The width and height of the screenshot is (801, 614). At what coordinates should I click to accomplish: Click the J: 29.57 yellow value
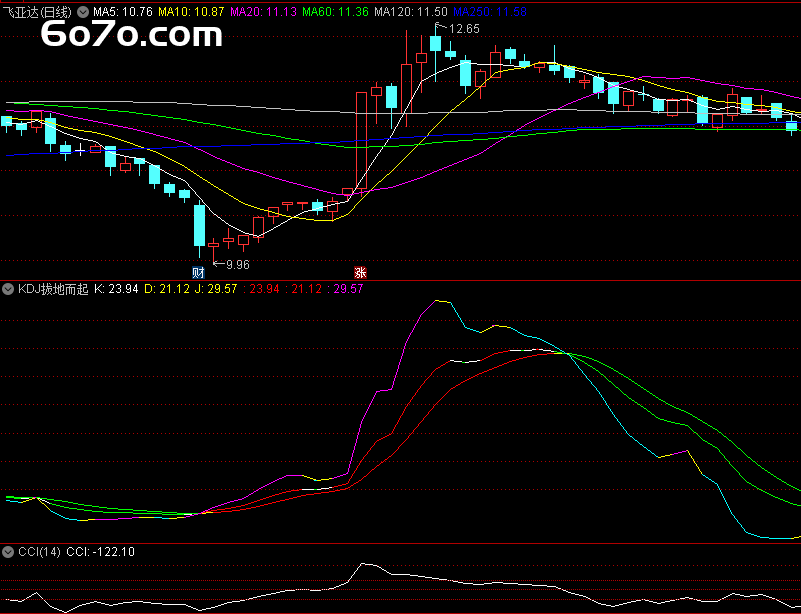coord(216,289)
